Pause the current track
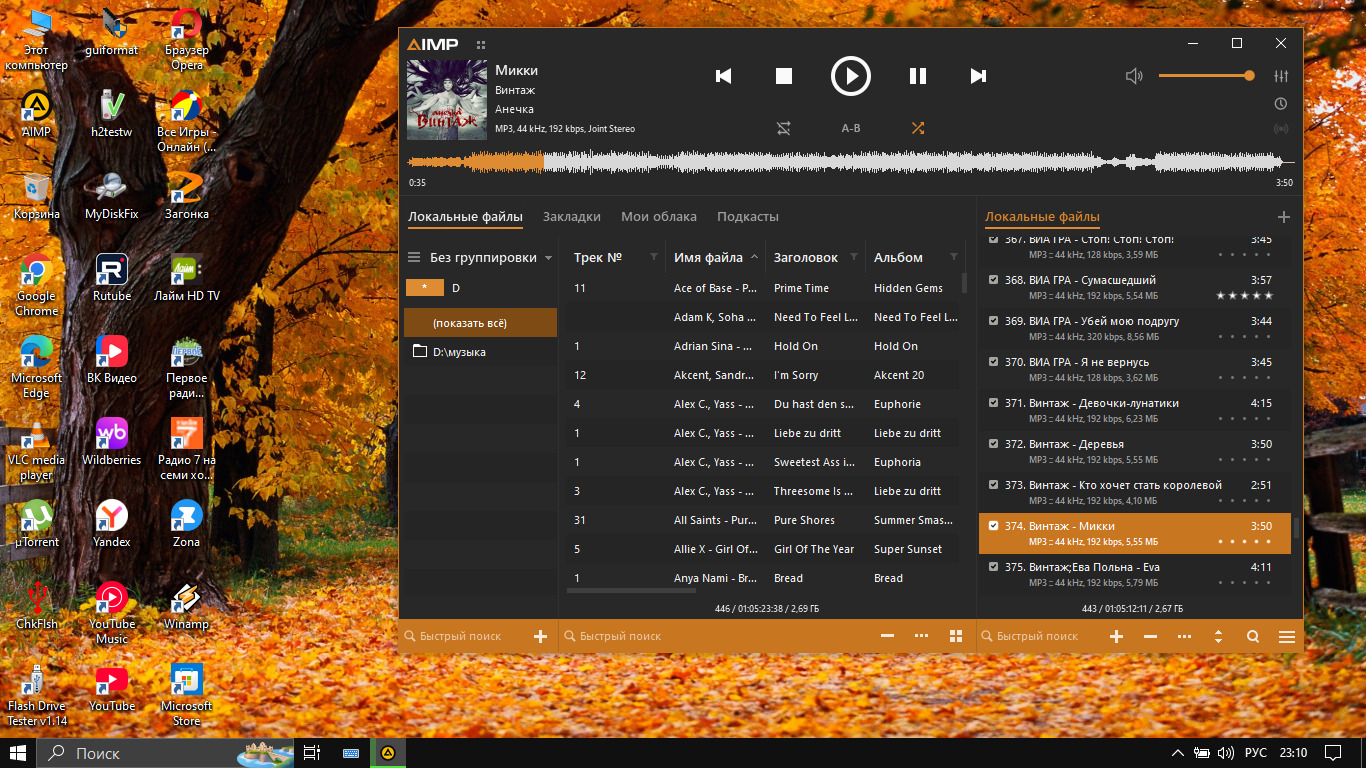This screenshot has height=768, width=1366. [x=918, y=76]
